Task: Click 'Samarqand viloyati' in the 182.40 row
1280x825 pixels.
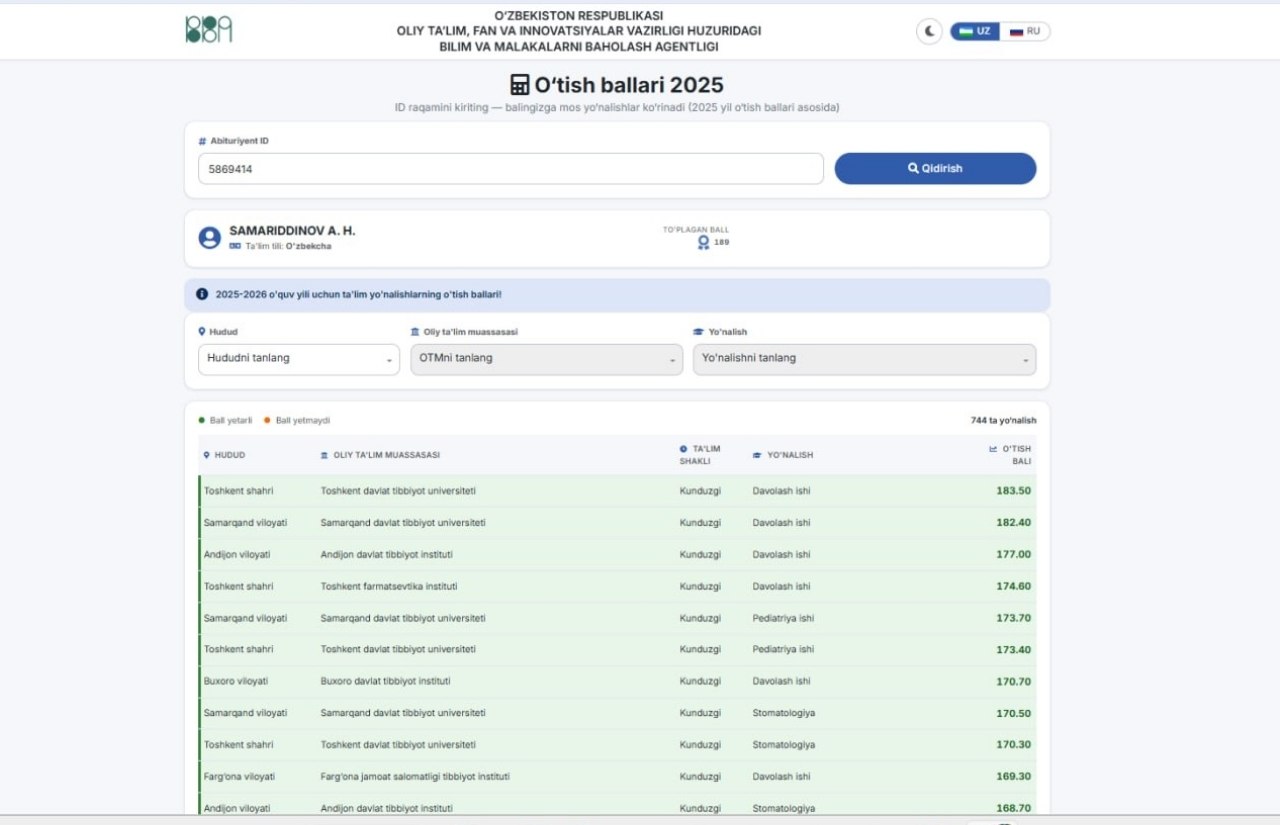Action: 245,523
